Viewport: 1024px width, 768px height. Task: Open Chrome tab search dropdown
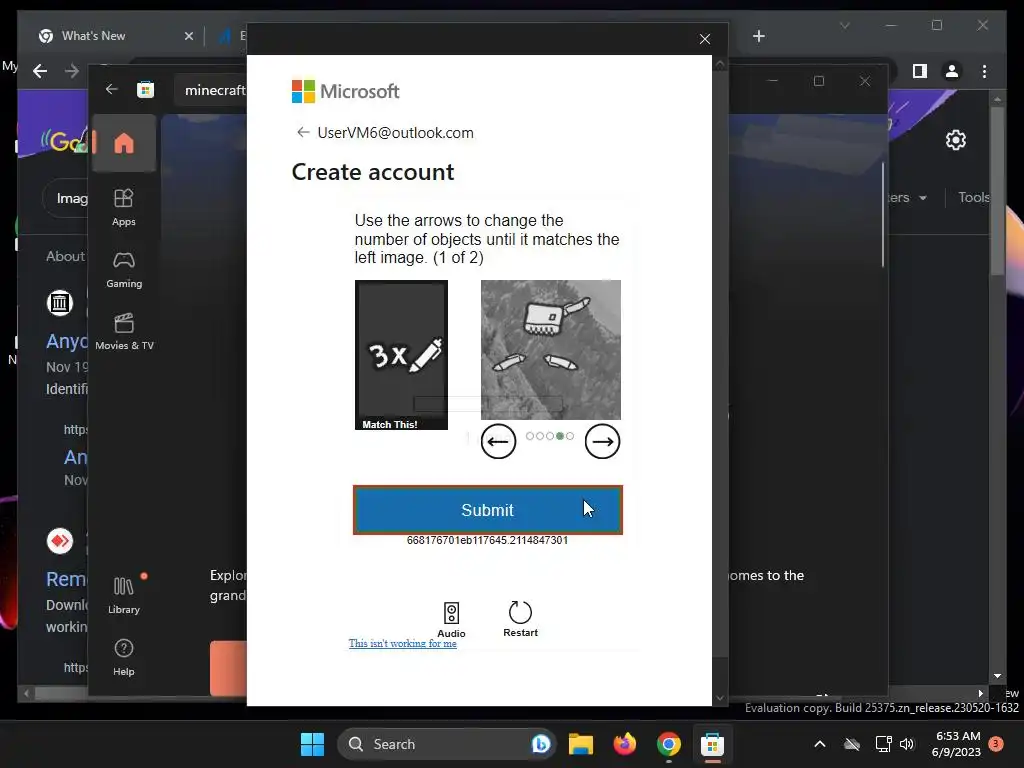click(x=844, y=25)
